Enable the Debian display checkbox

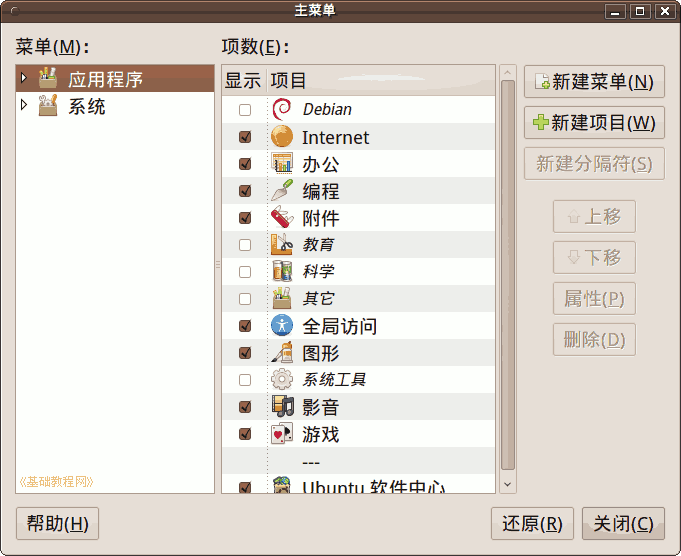click(x=245, y=110)
